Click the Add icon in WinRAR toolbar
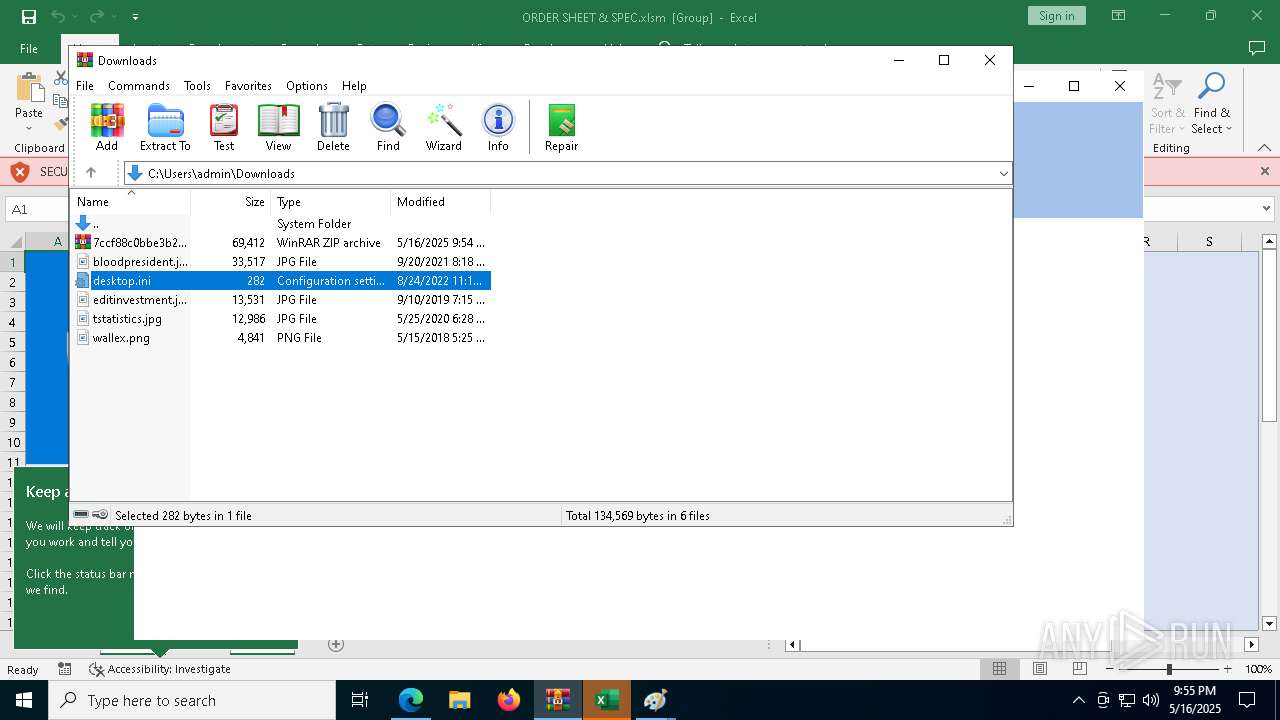The image size is (1280, 720). tap(107, 127)
